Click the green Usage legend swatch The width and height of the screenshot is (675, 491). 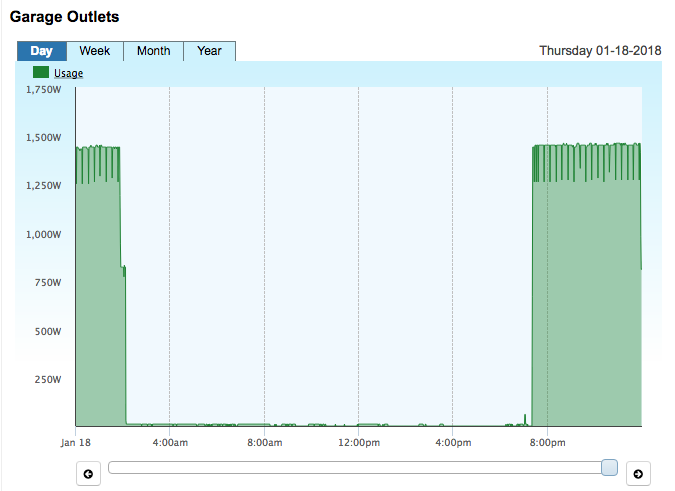click(x=41, y=72)
